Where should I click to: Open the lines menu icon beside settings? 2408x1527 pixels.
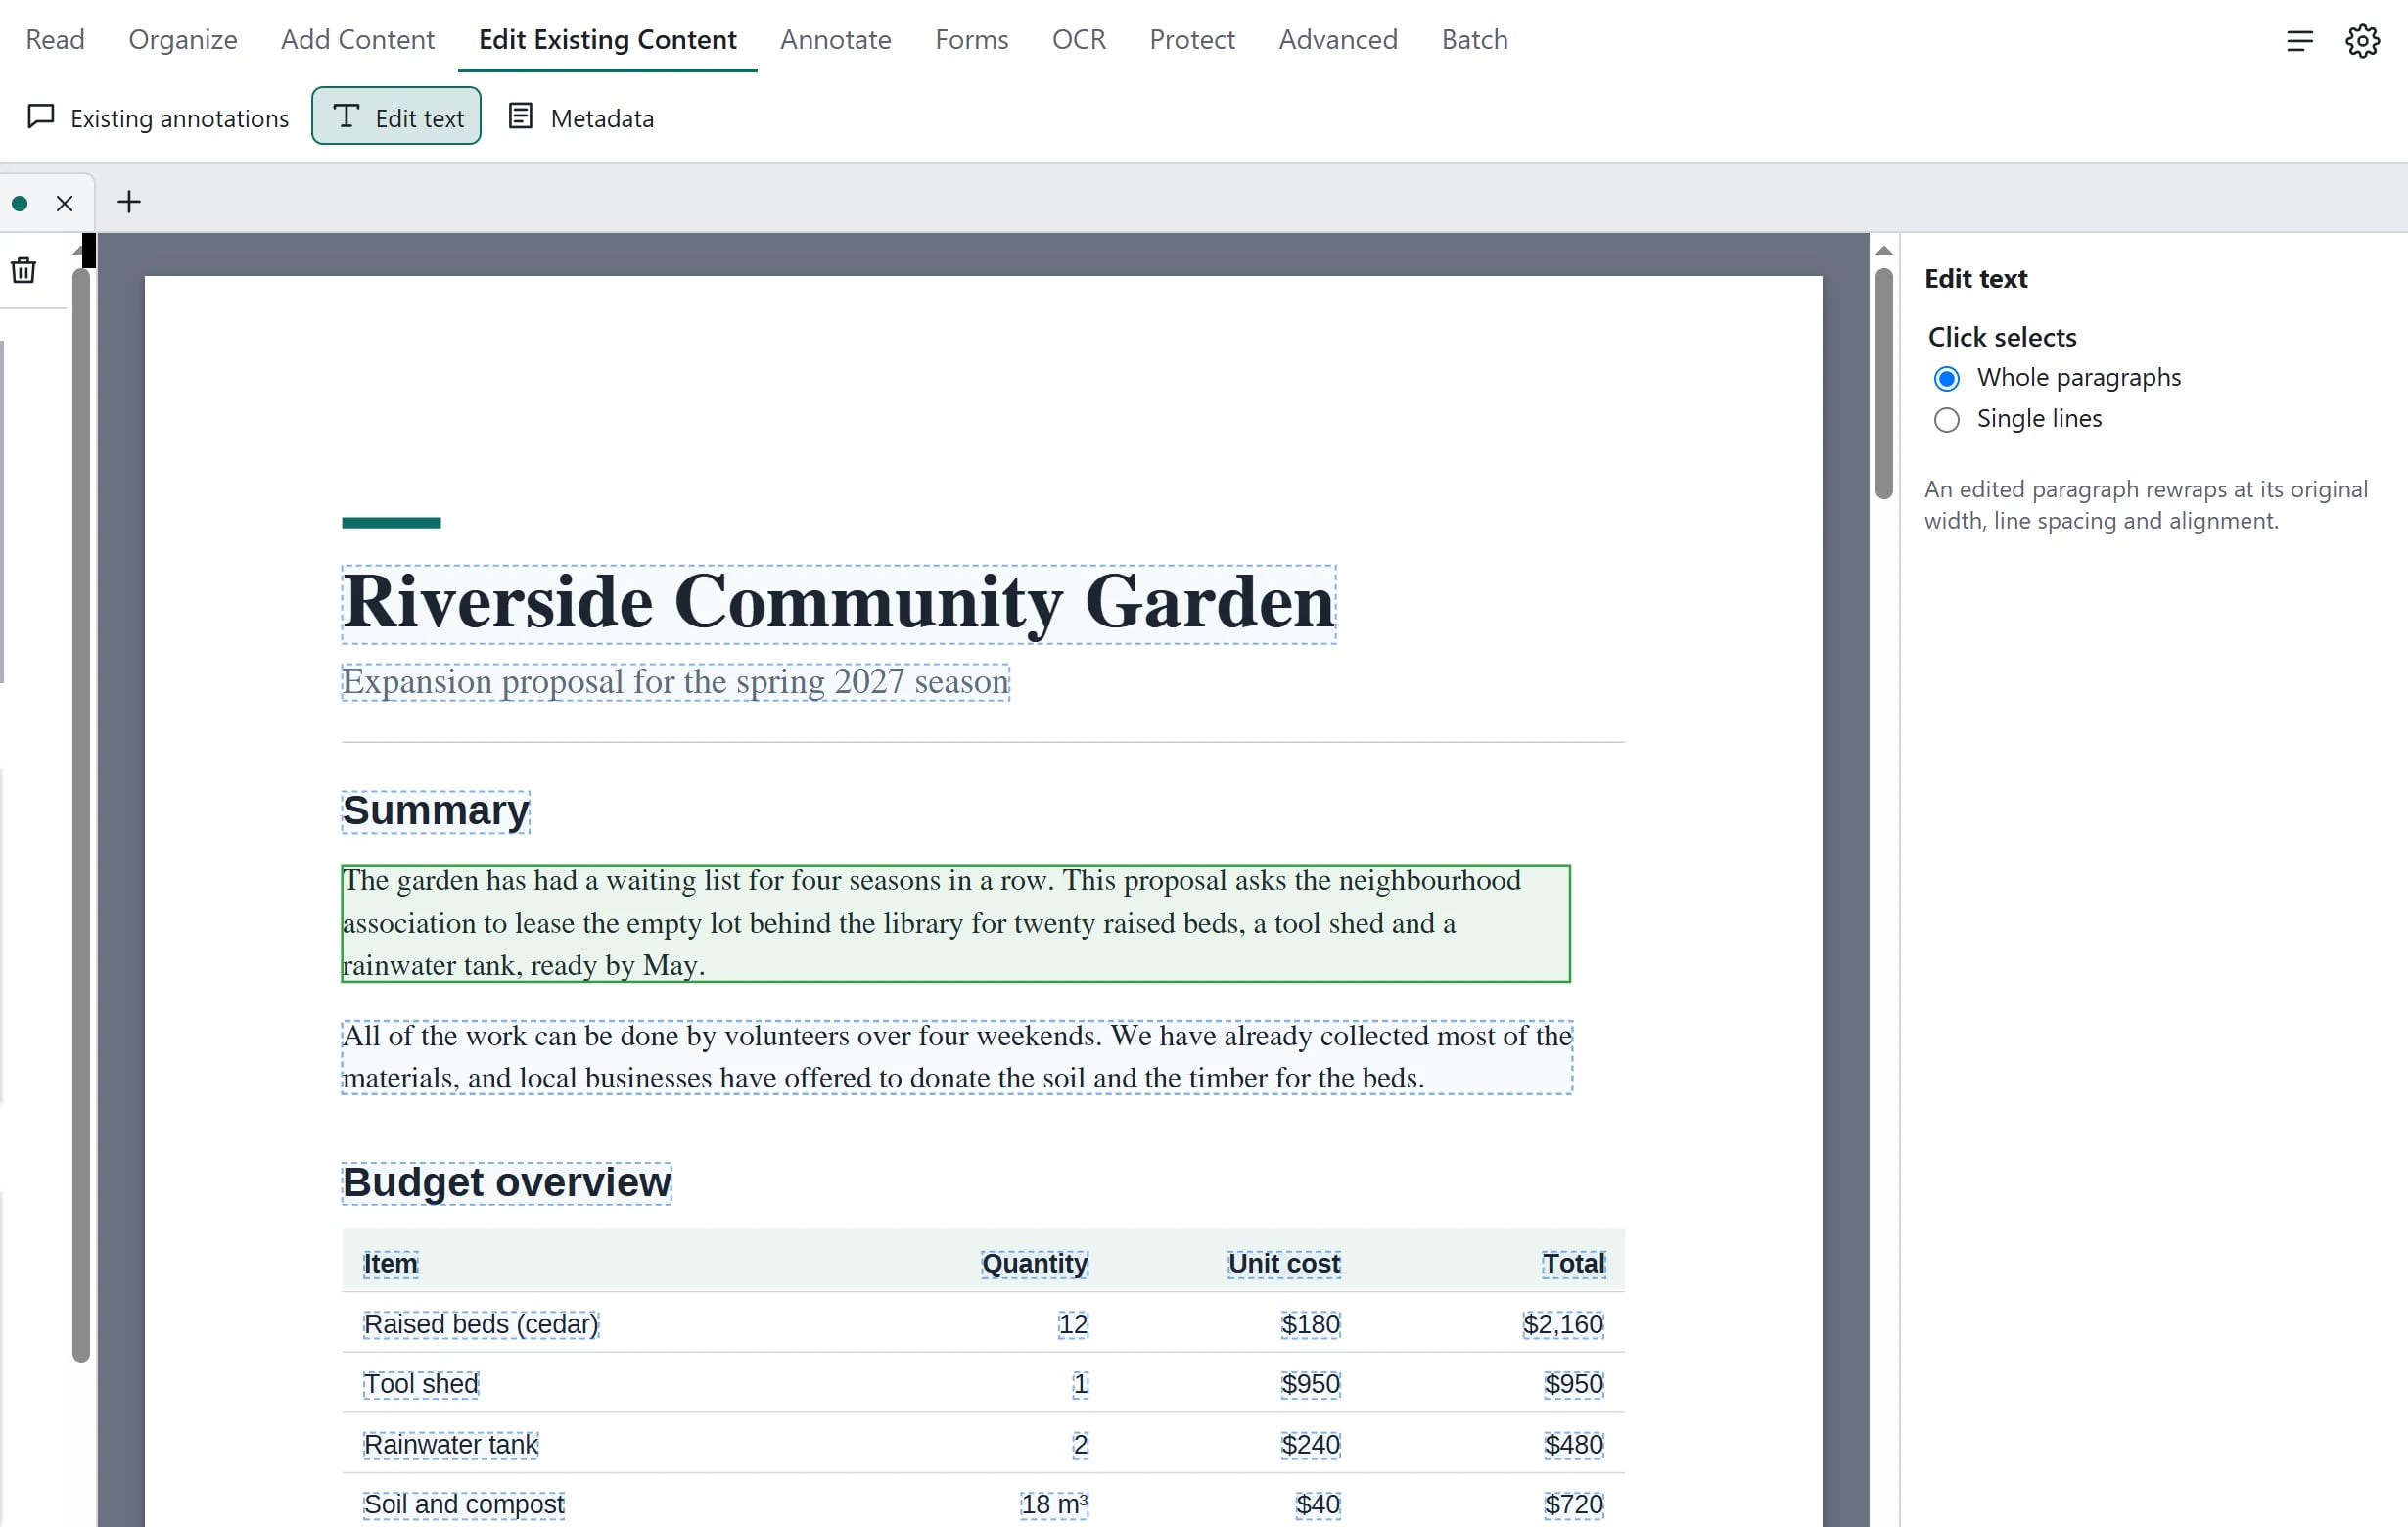point(2299,41)
